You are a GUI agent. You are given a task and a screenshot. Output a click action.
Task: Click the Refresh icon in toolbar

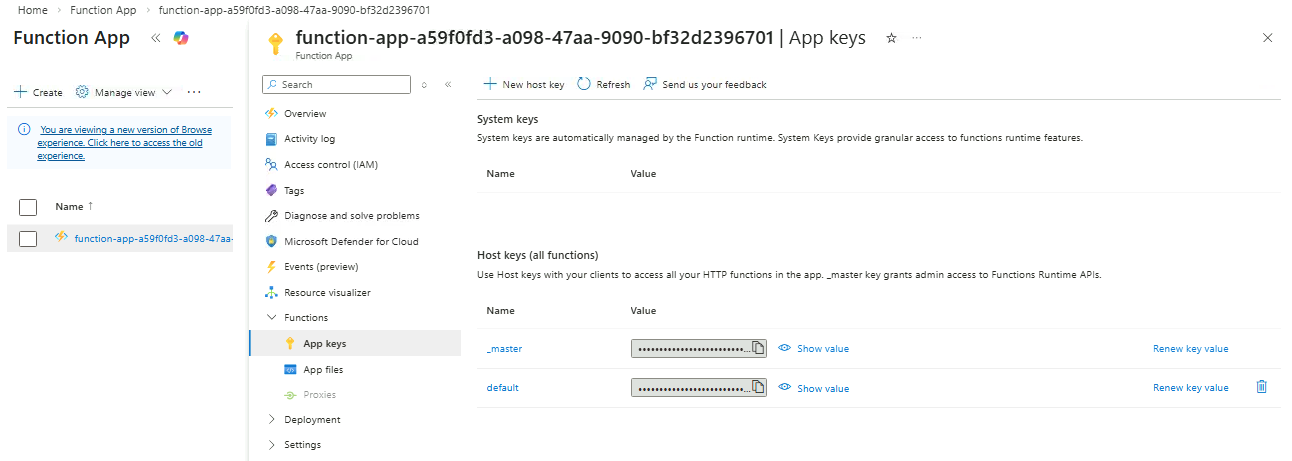click(585, 85)
